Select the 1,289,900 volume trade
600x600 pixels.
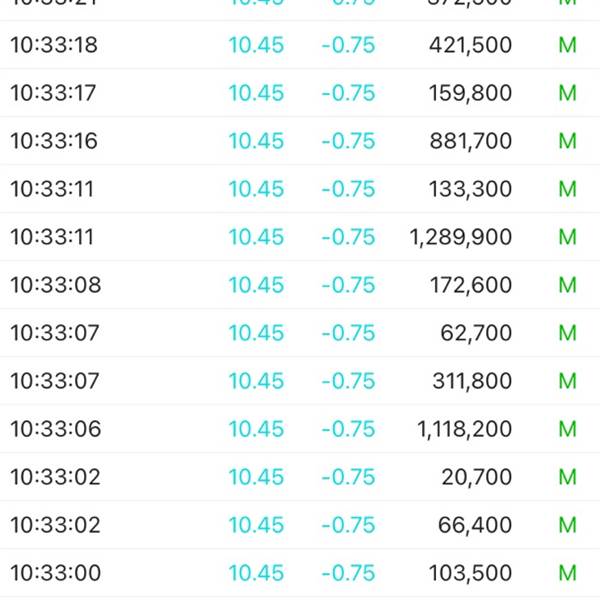point(300,237)
